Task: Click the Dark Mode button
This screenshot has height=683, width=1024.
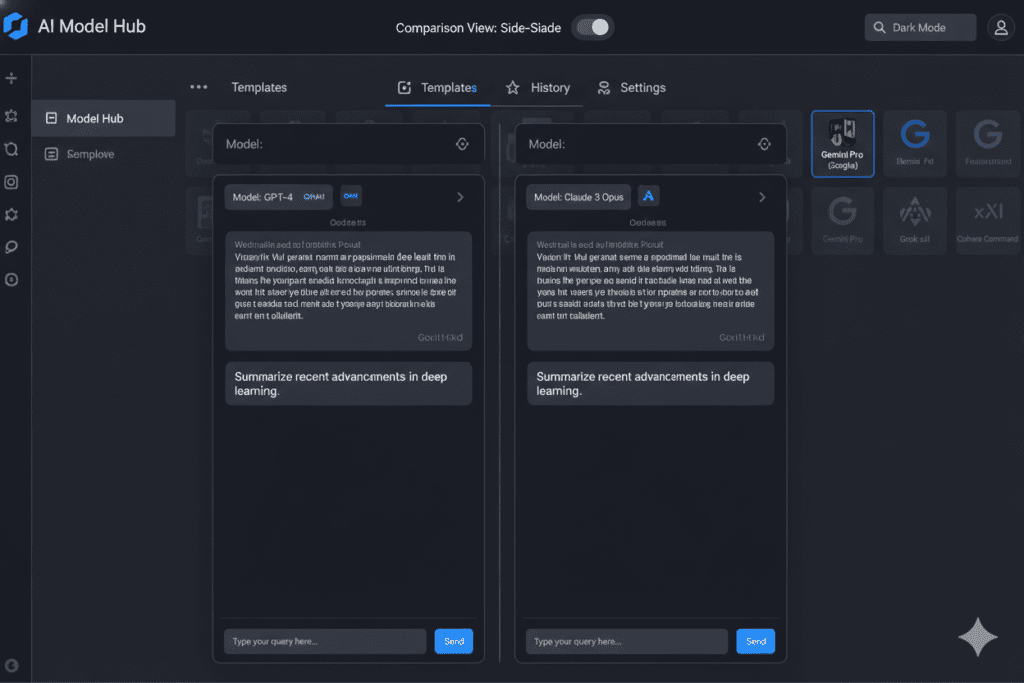Action: 919,27
